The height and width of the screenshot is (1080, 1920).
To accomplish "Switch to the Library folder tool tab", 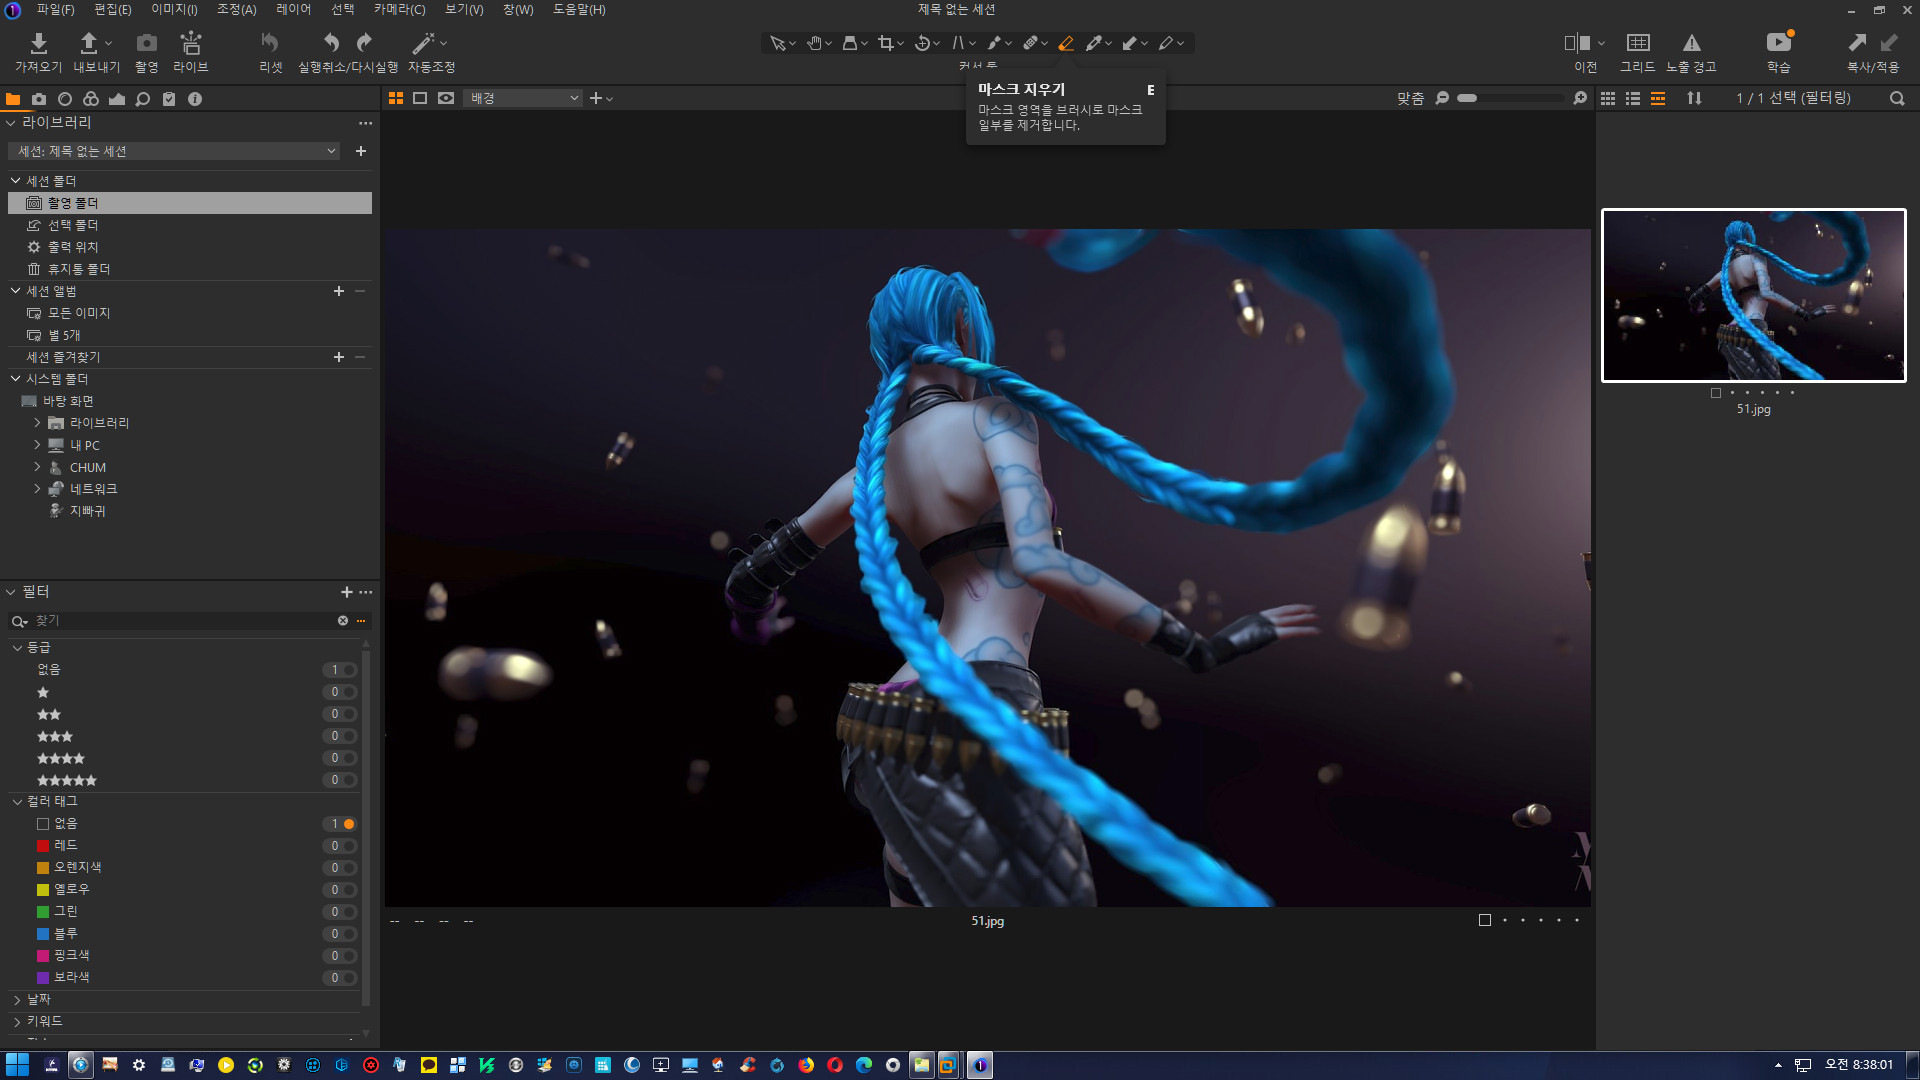I will pyautogui.click(x=13, y=99).
